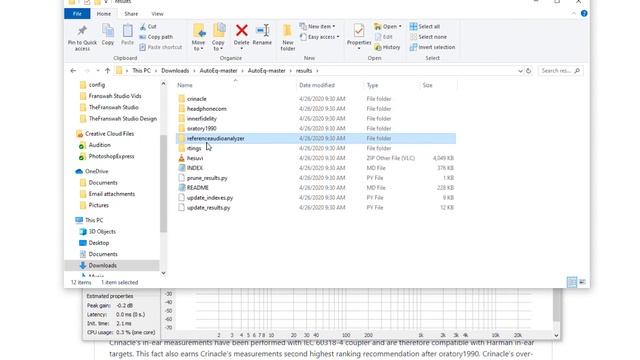Expand address bar history dropdown
The image size is (640, 360).
coord(520,71)
